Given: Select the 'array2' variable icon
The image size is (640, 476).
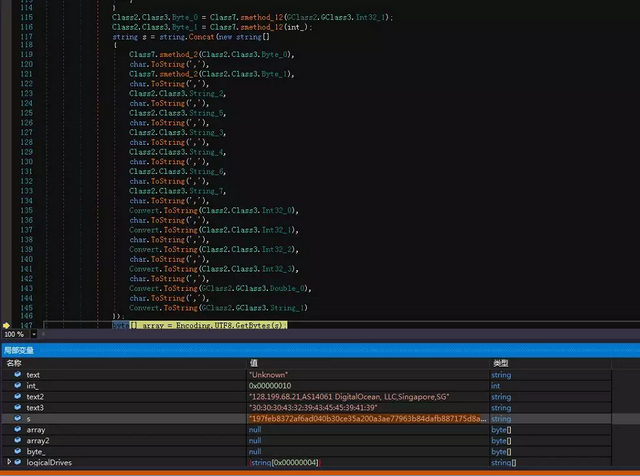Looking at the screenshot, I should tap(18, 440).
